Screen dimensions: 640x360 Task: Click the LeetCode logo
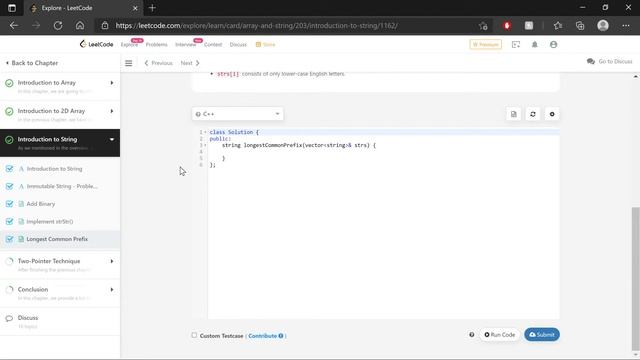(x=96, y=44)
